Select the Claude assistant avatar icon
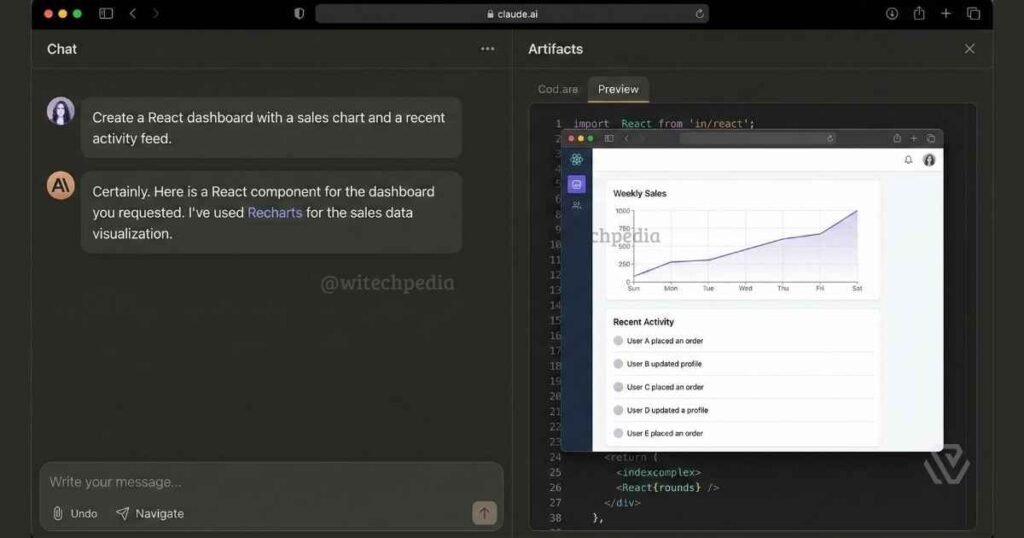This screenshot has width=1024, height=538. click(x=60, y=186)
